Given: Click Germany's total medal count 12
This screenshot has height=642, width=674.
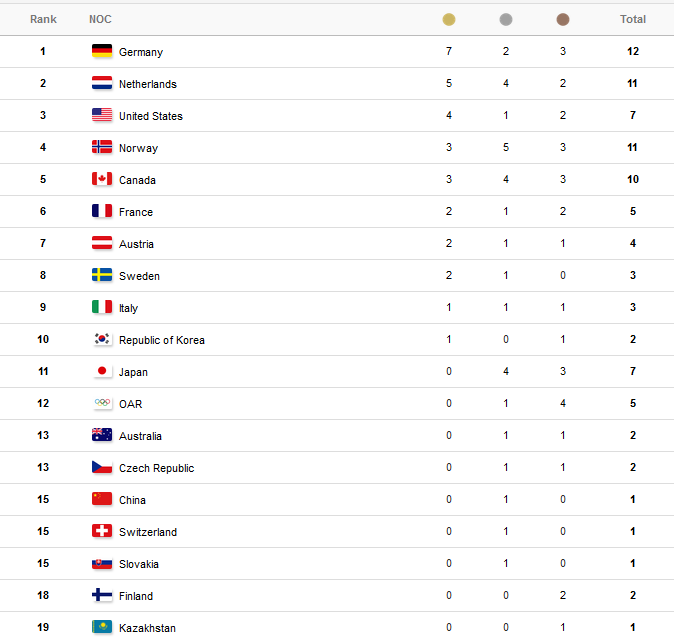Looking at the screenshot, I should point(633,51).
